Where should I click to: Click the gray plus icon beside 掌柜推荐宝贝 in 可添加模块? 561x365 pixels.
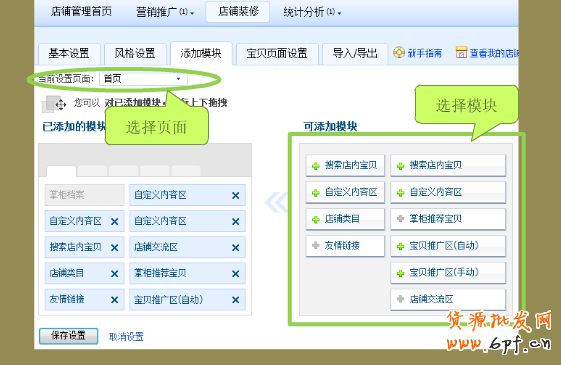400,218
